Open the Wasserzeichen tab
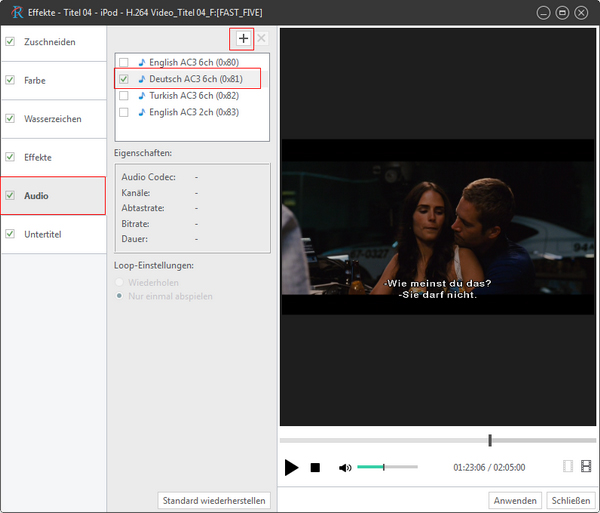This screenshot has width=600, height=513. coord(54,119)
